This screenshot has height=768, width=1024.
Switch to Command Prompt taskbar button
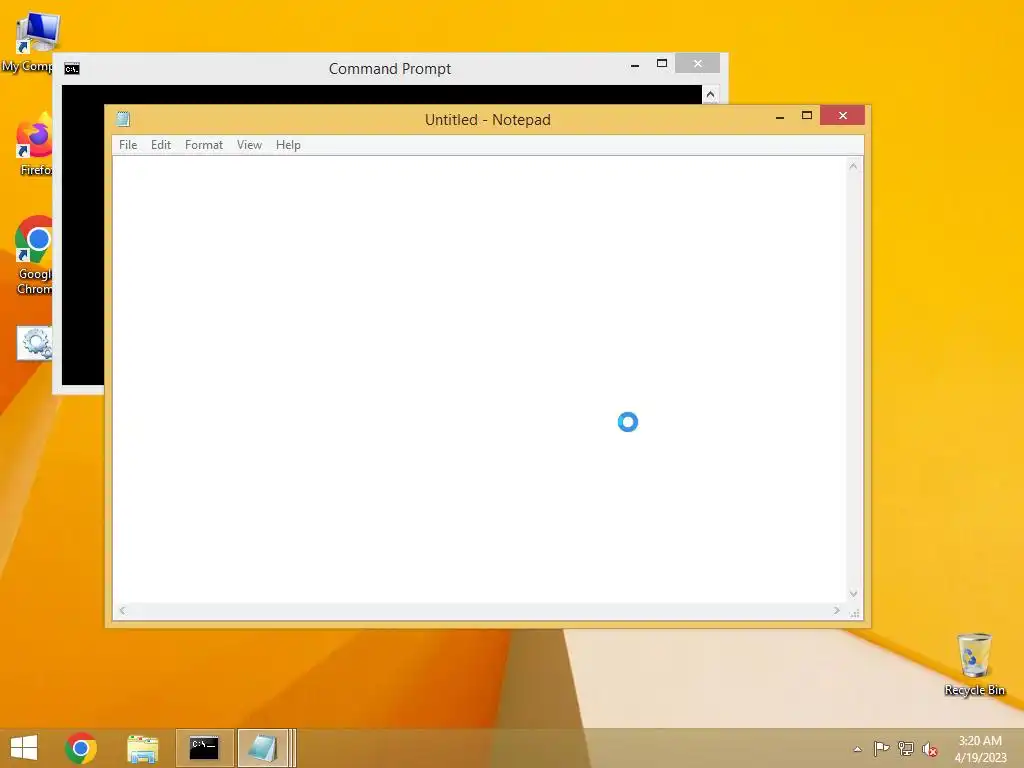click(204, 748)
